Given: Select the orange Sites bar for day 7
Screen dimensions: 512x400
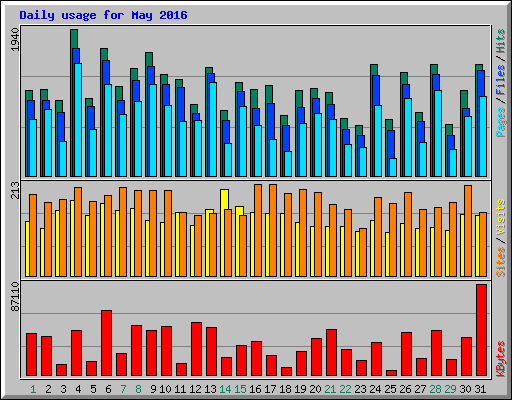Looking at the screenshot, I should tap(123, 232).
